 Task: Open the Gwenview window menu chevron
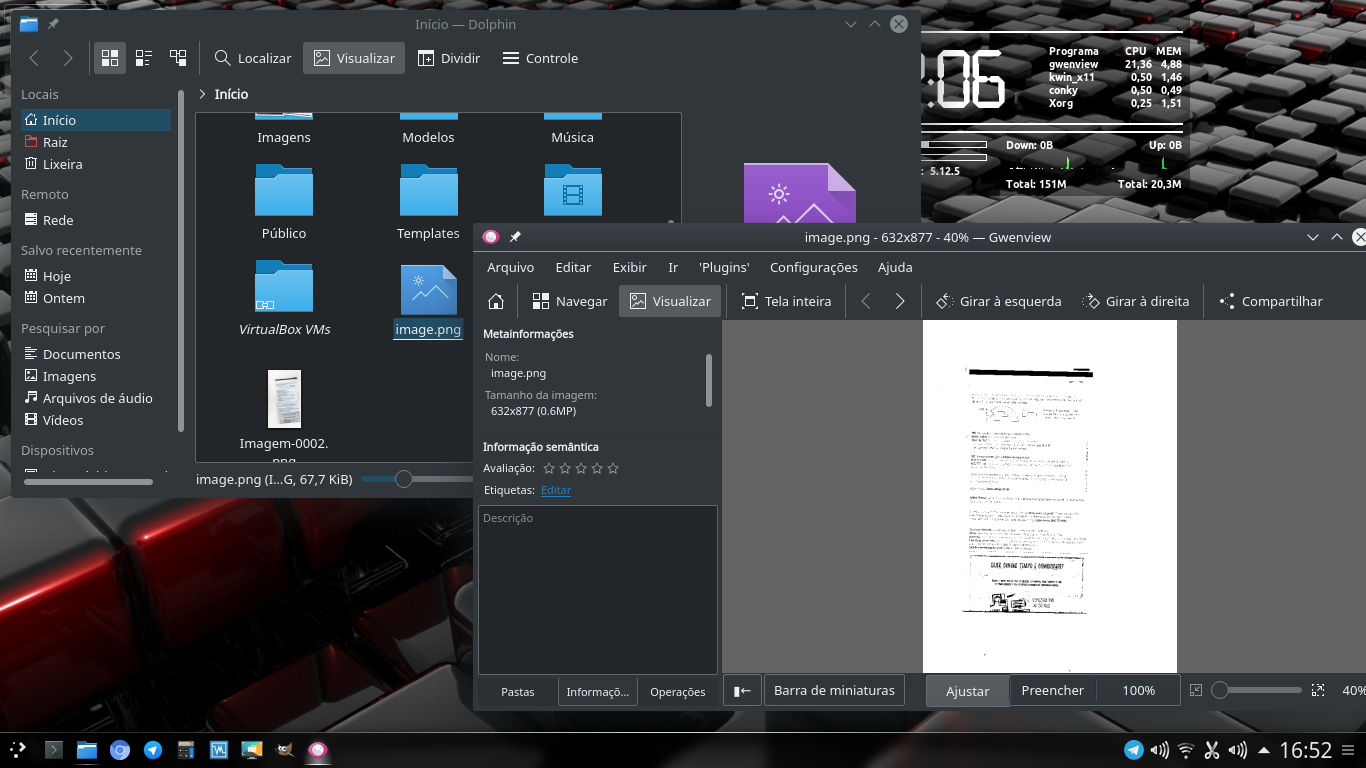click(1313, 237)
